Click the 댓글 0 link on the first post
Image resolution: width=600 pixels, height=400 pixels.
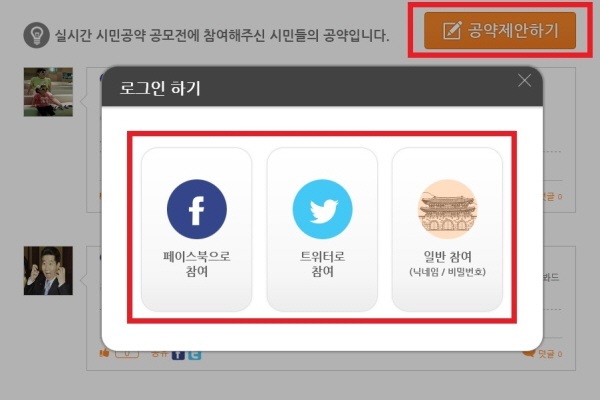pyautogui.click(x=553, y=197)
